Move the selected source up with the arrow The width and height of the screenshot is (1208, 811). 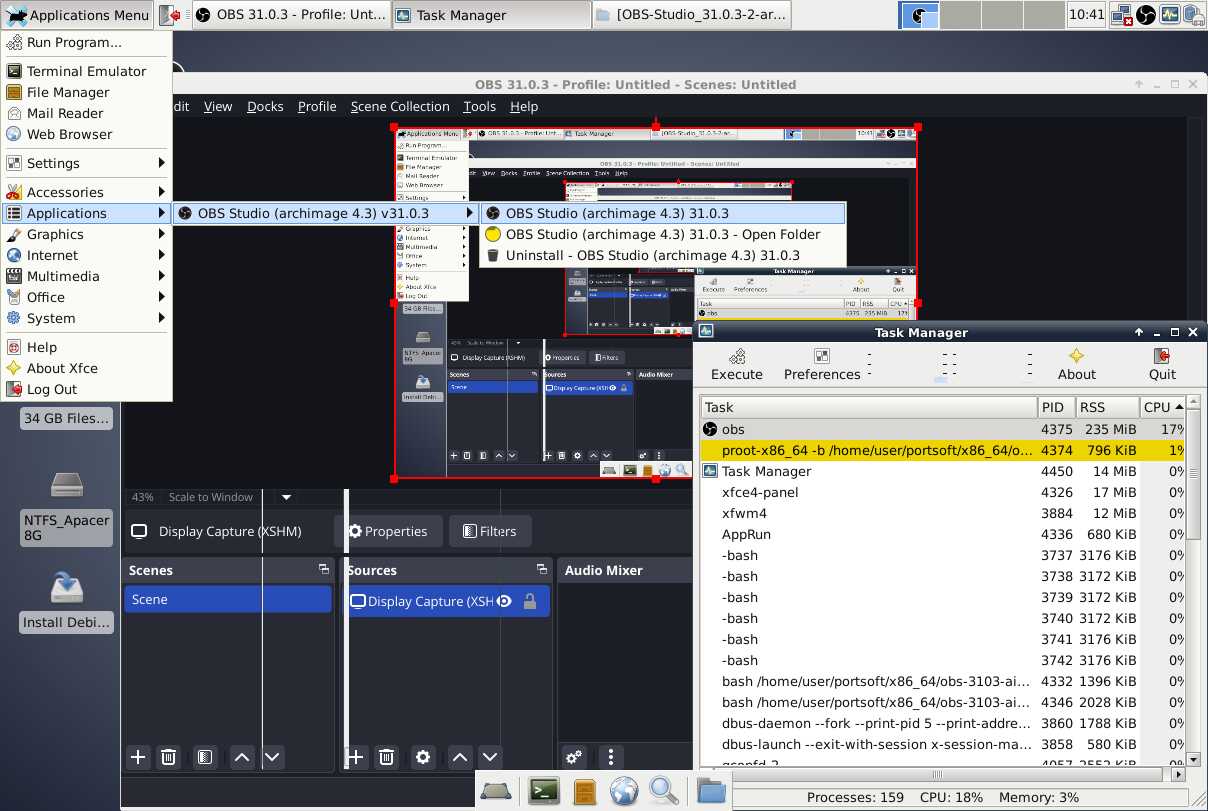tap(460, 757)
